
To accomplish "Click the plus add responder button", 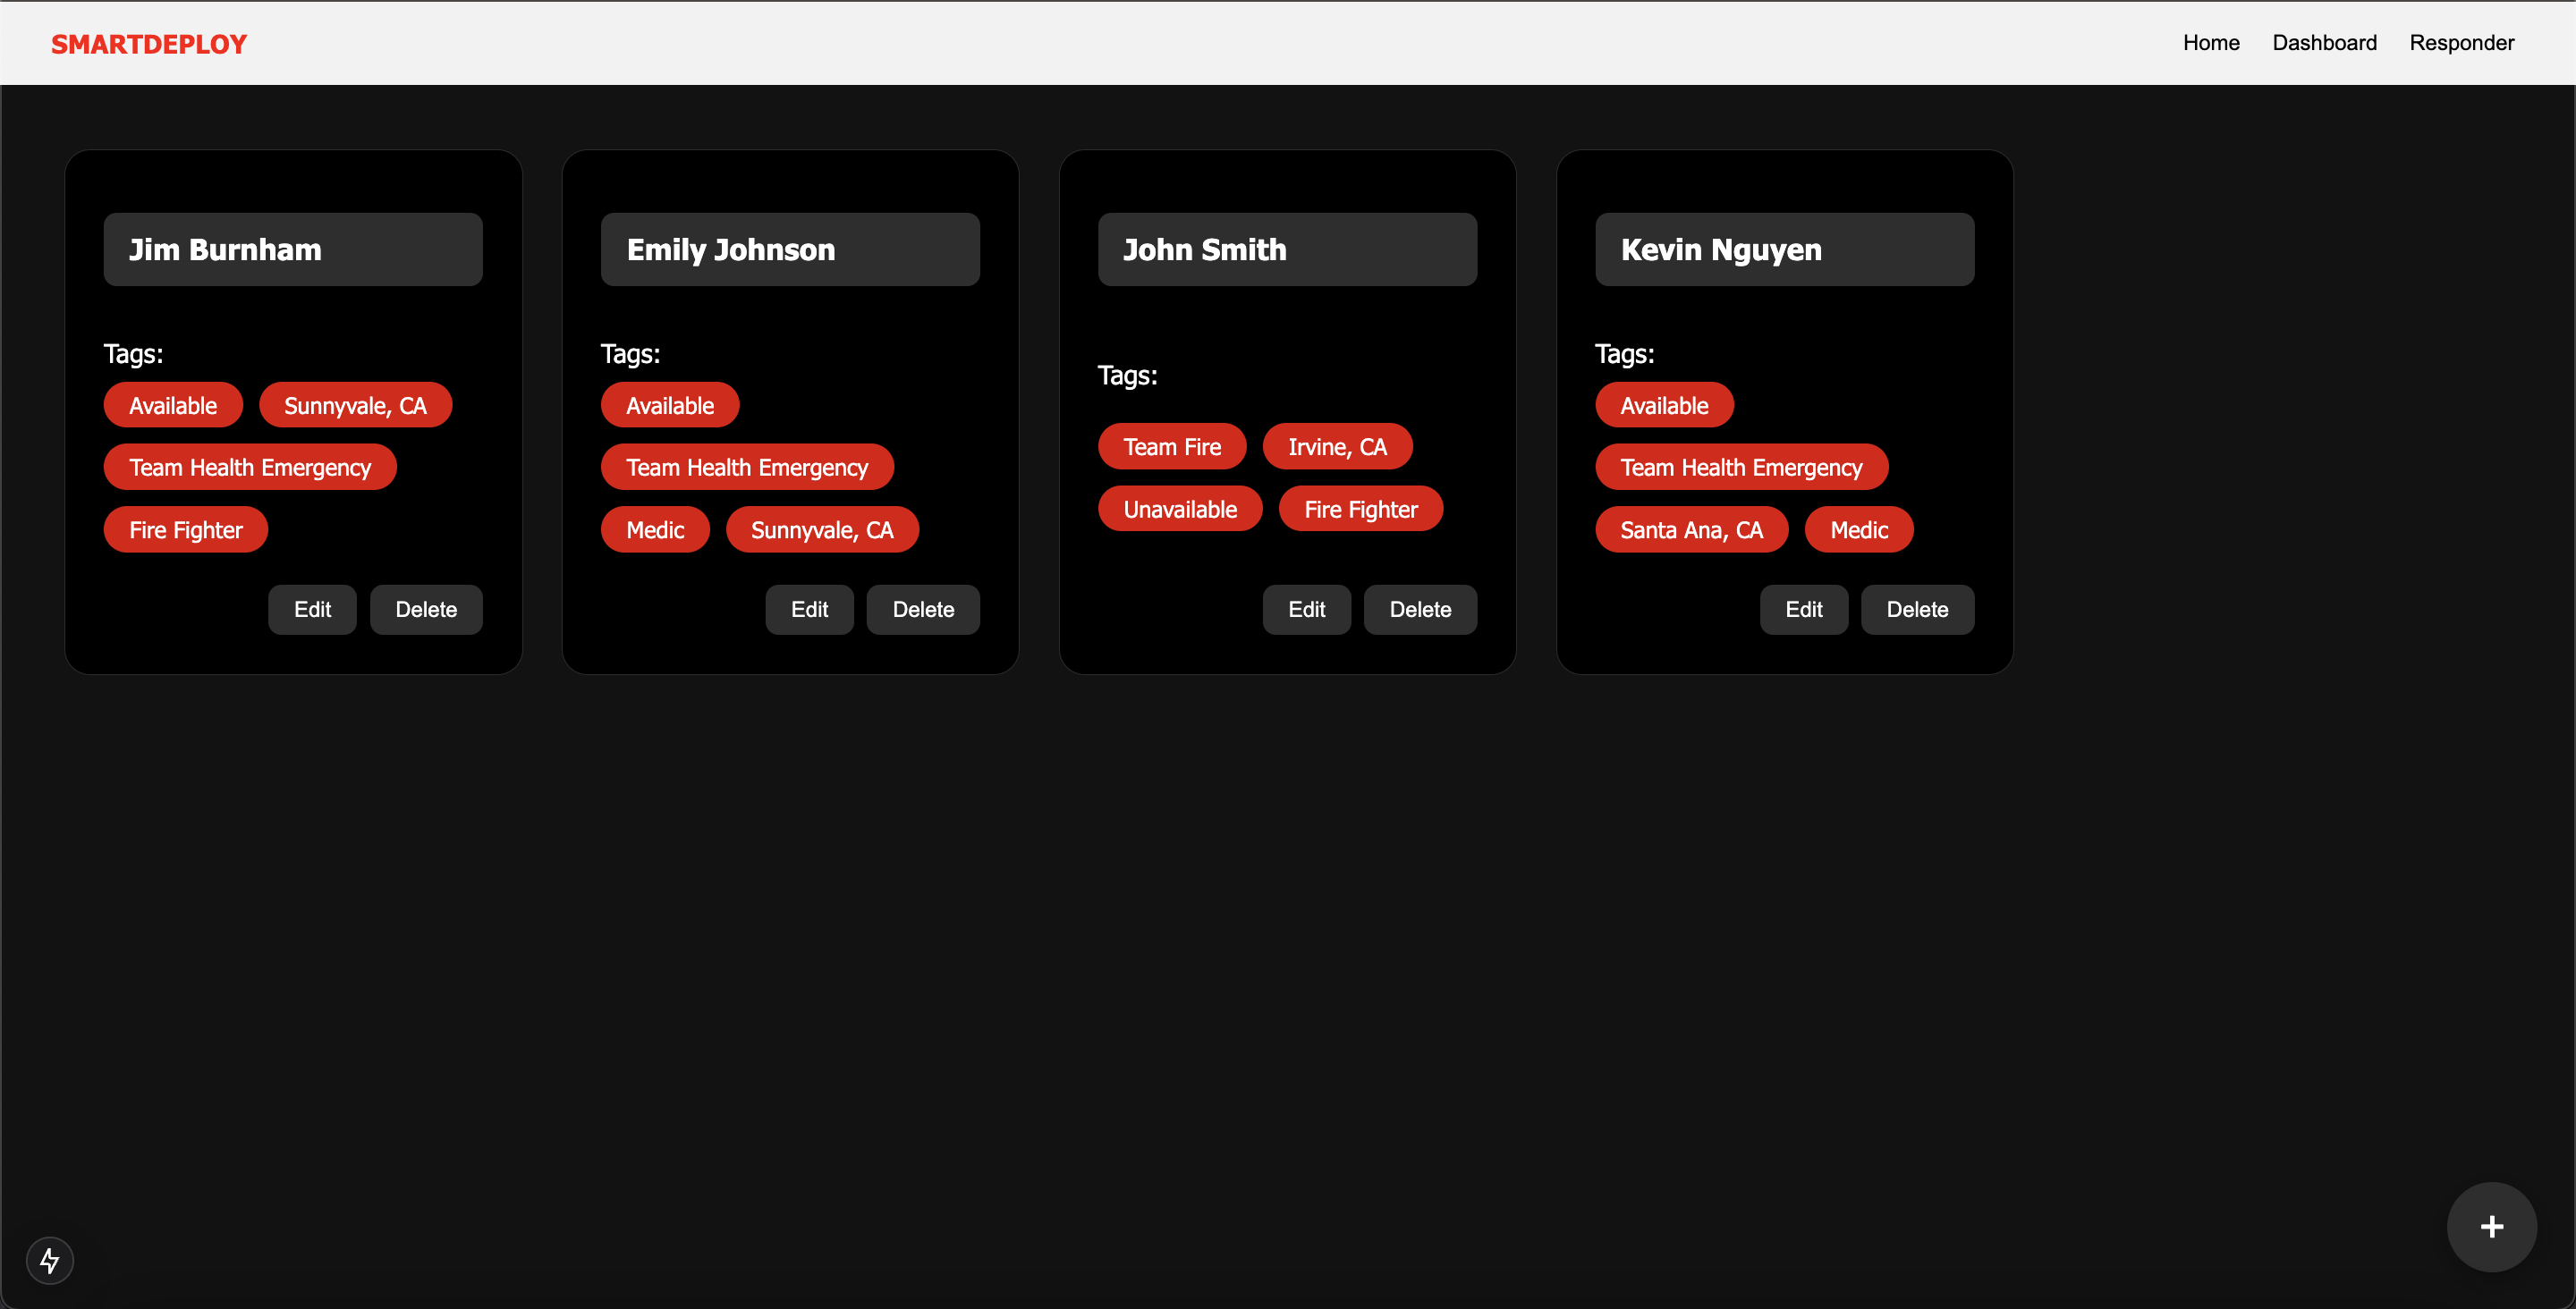I will (x=2490, y=1226).
